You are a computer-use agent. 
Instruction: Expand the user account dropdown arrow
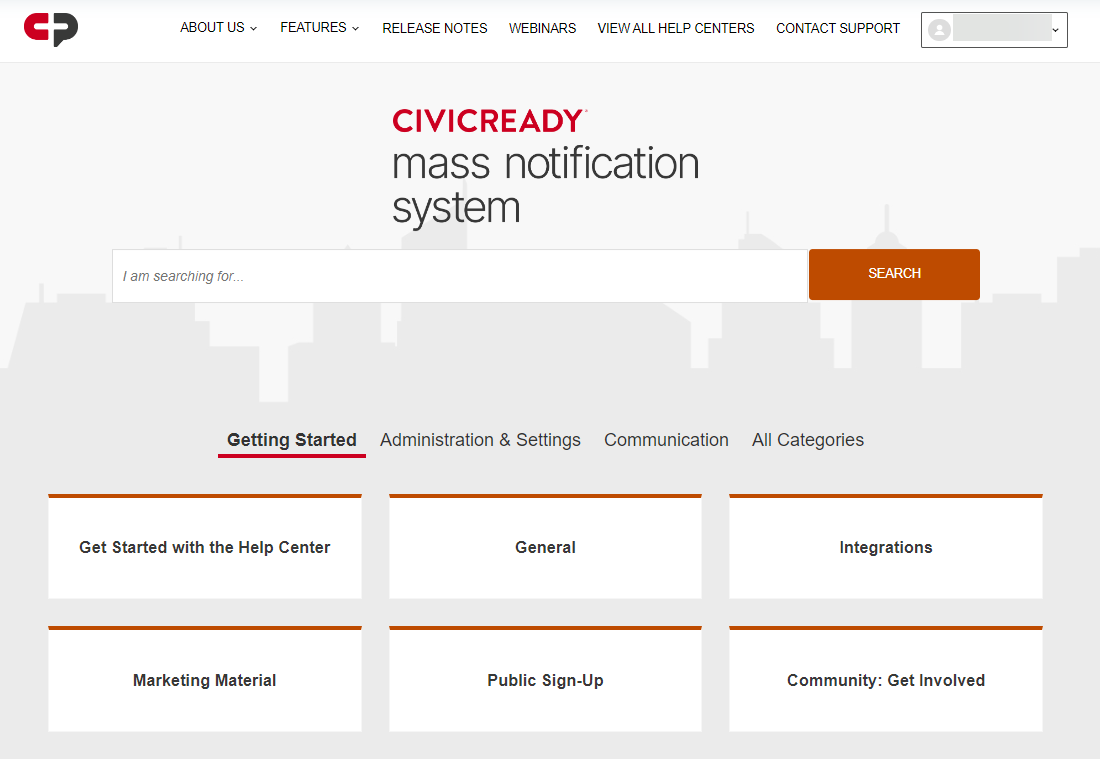pos(1055,29)
